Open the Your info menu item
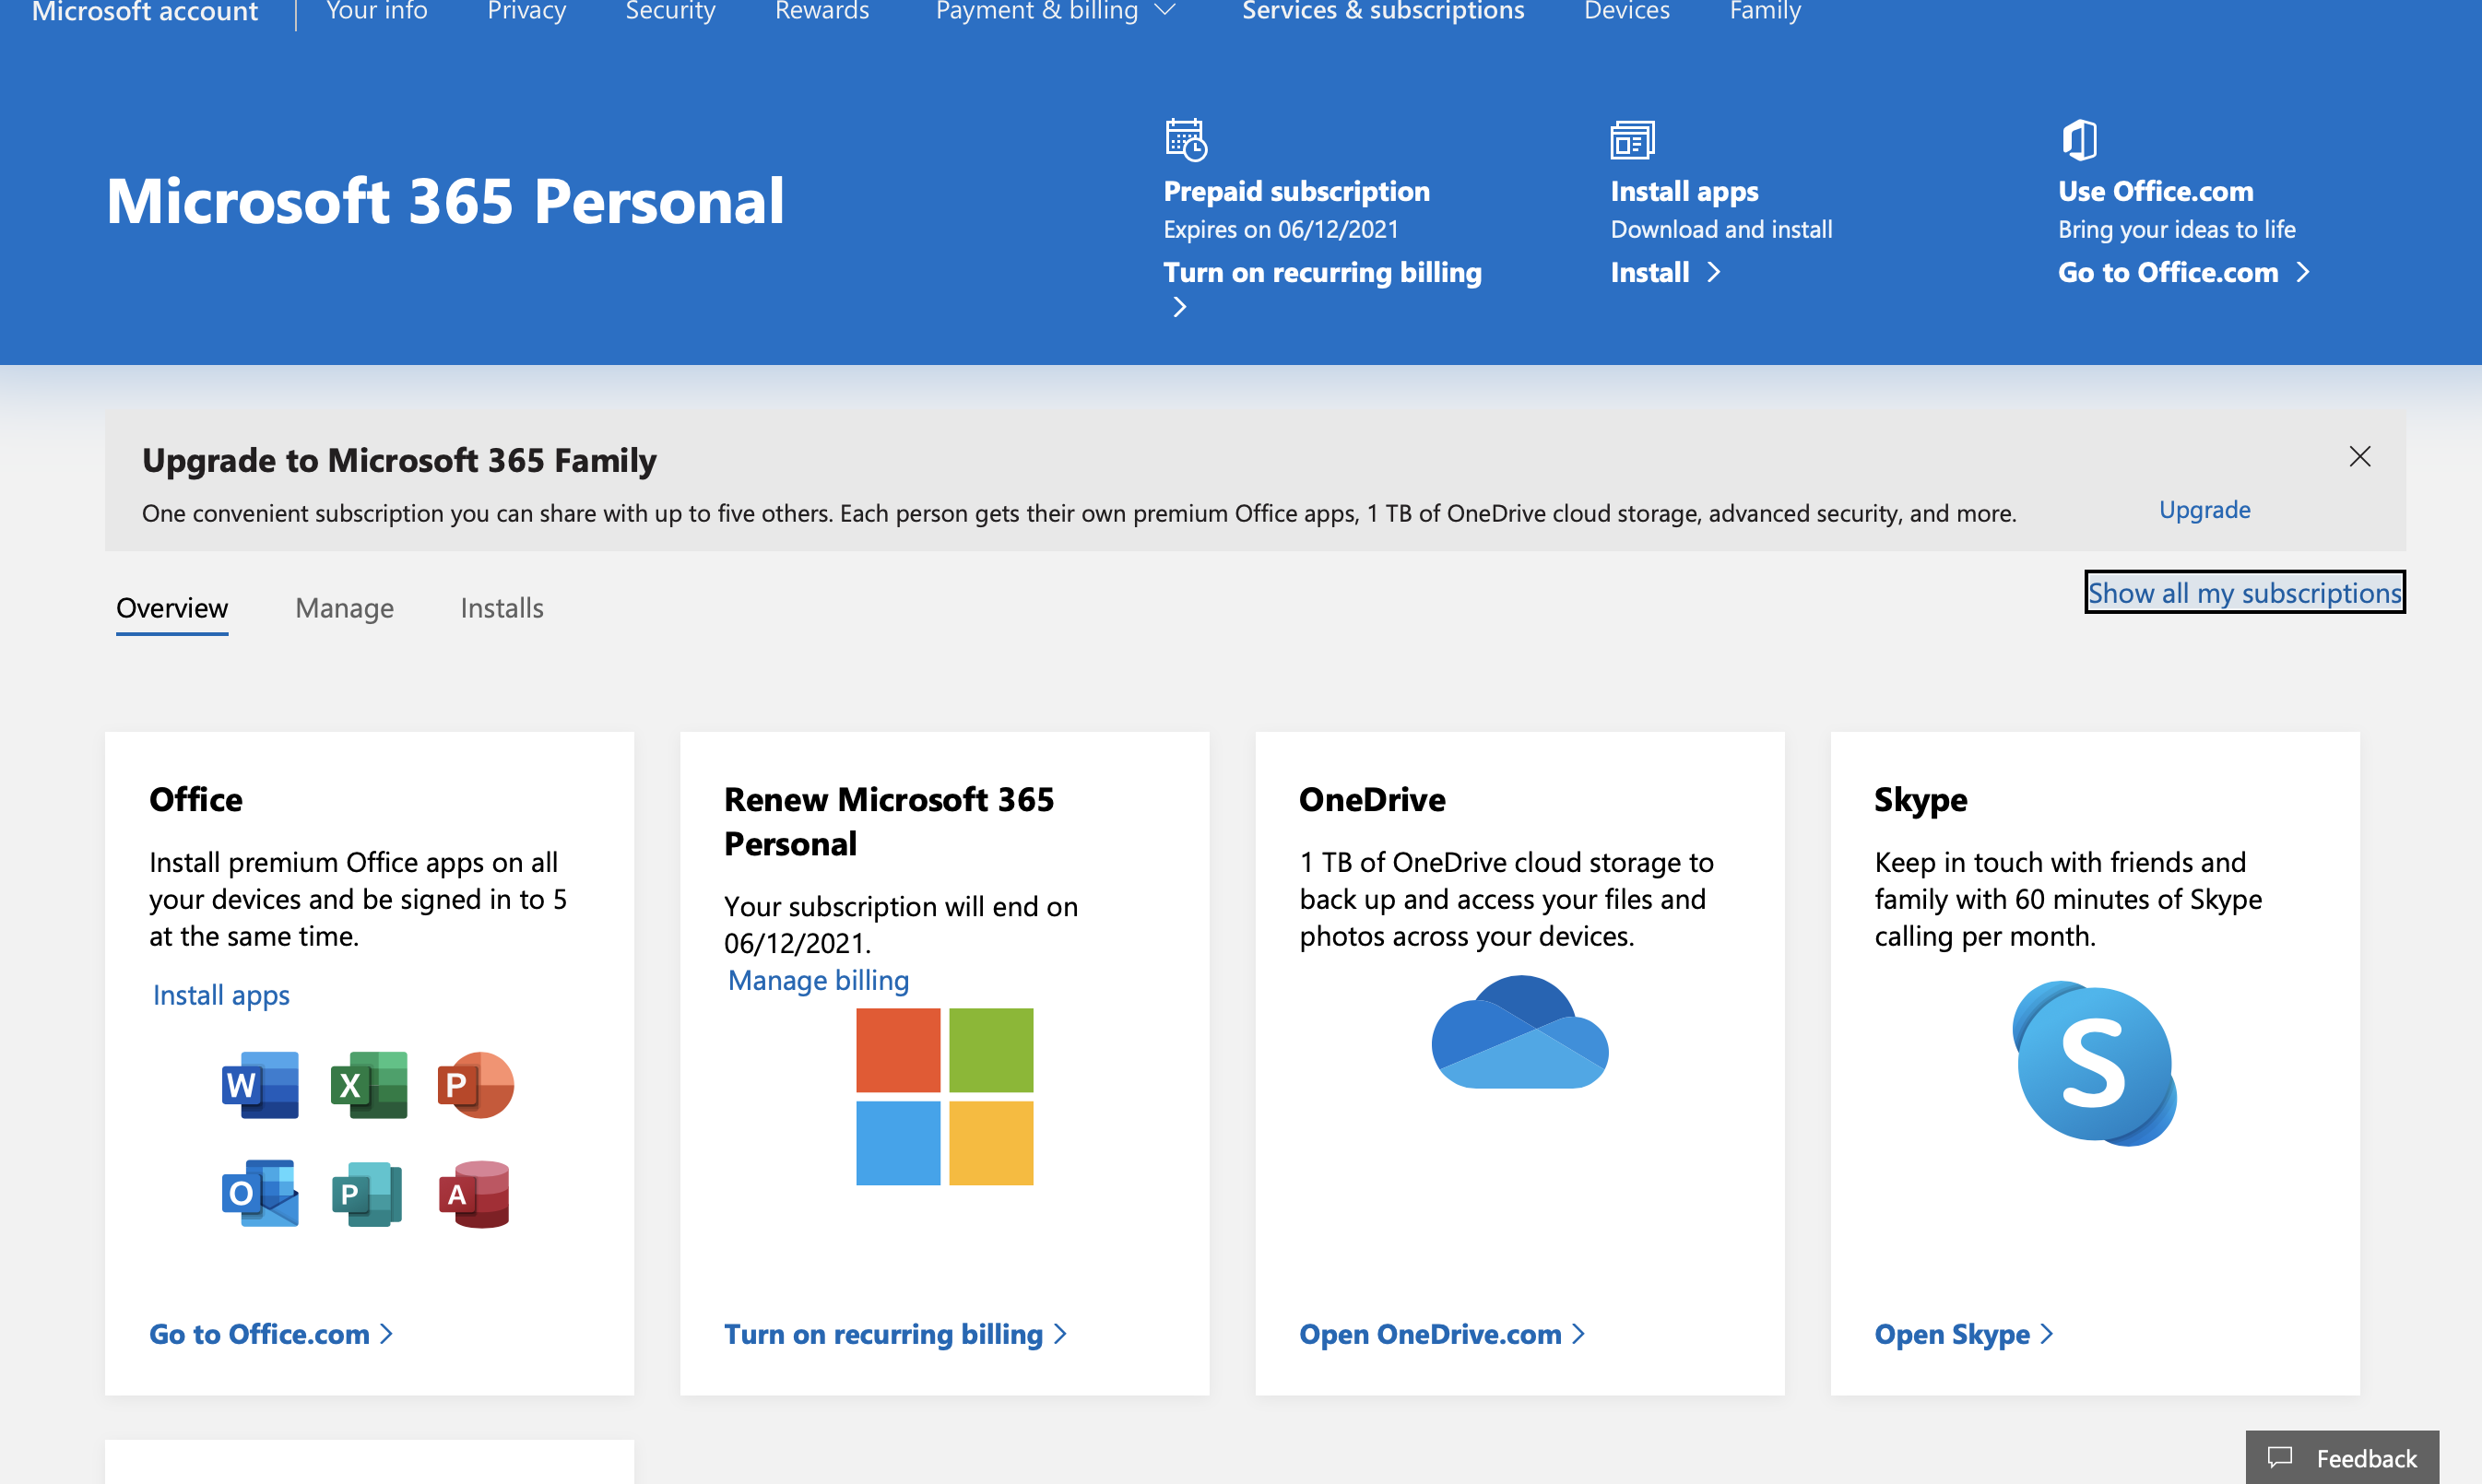Viewport: 2482px width, 1484px height. 377,11
